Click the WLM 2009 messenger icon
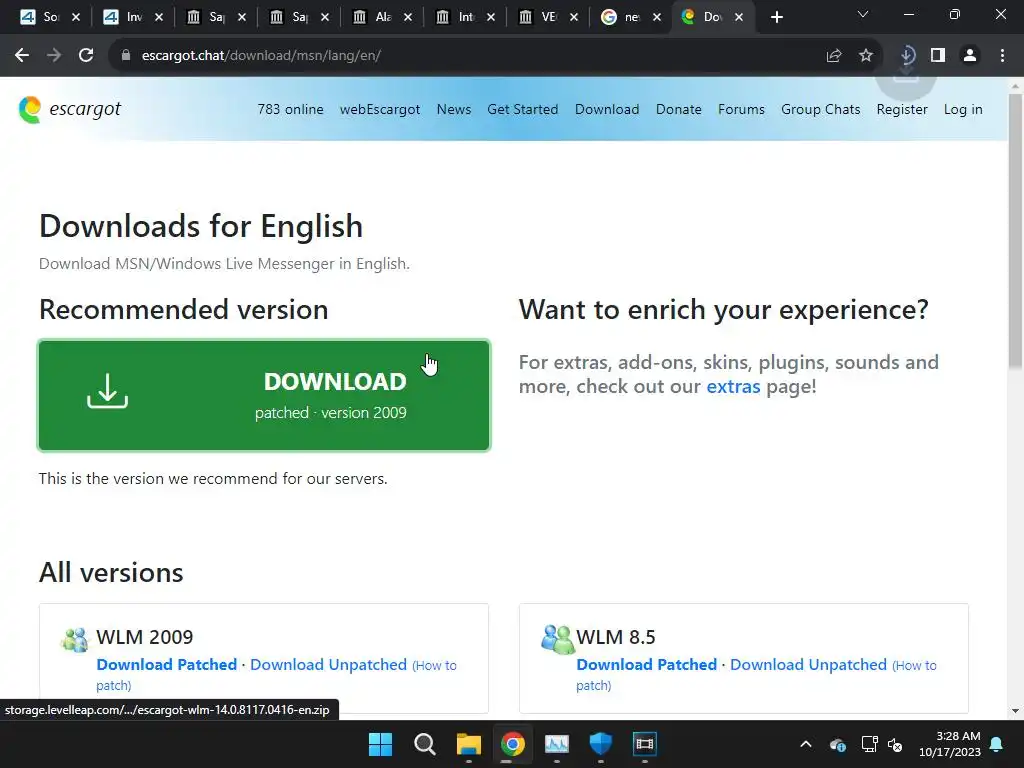 [74, 640]
